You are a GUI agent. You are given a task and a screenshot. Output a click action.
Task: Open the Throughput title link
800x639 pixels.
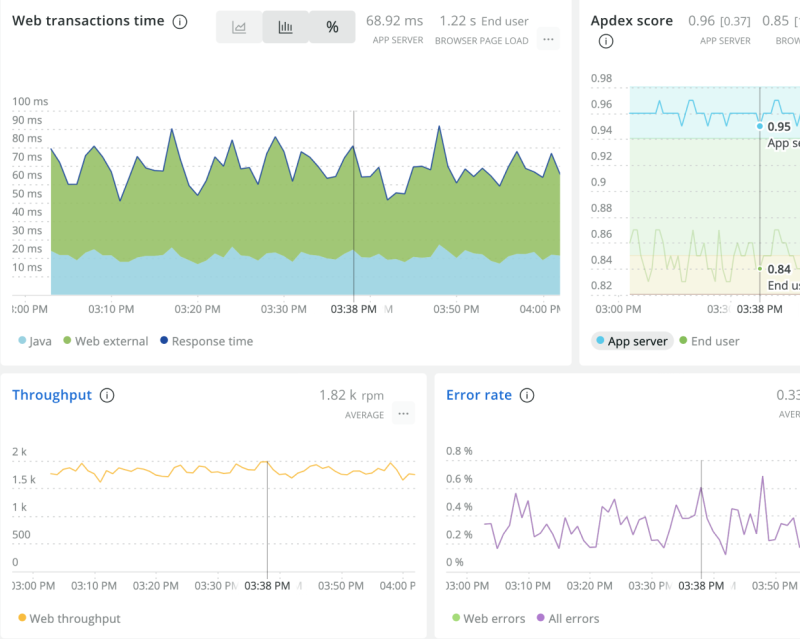52,395
